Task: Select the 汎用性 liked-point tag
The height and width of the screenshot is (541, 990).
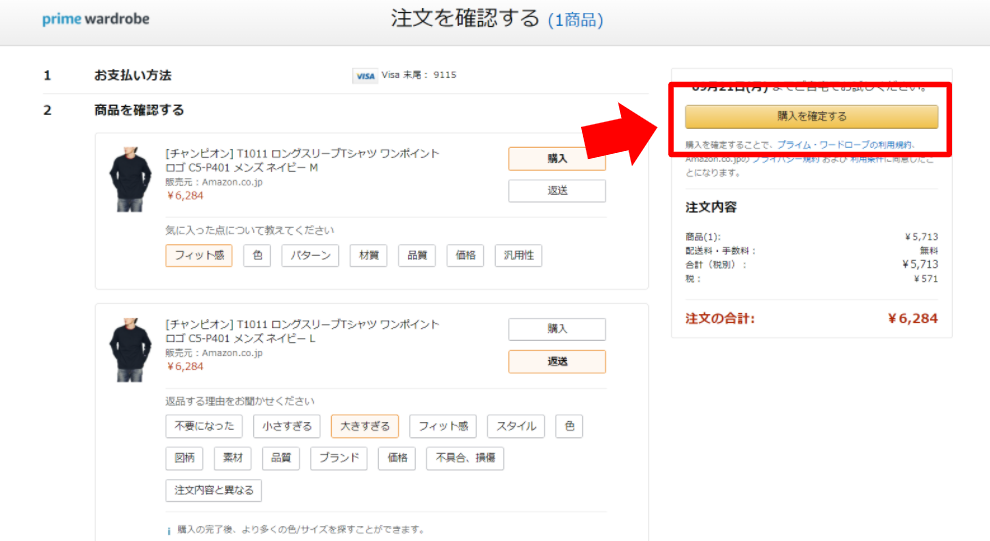Action: coord(518,256)
